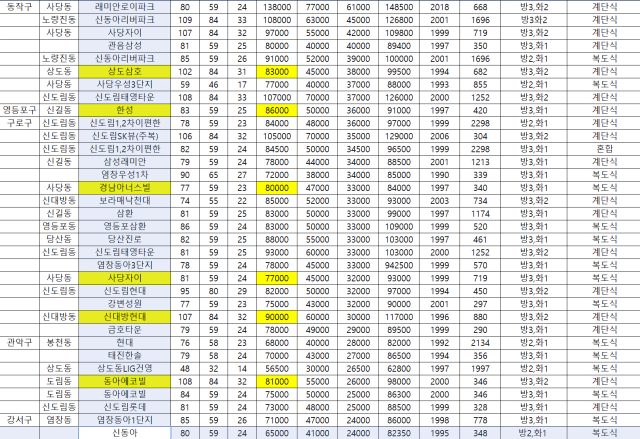The height and width of the screenshot is (439, 640).
Task: Select the 관음삼성 apartment cell
Action: pos(124,46)
